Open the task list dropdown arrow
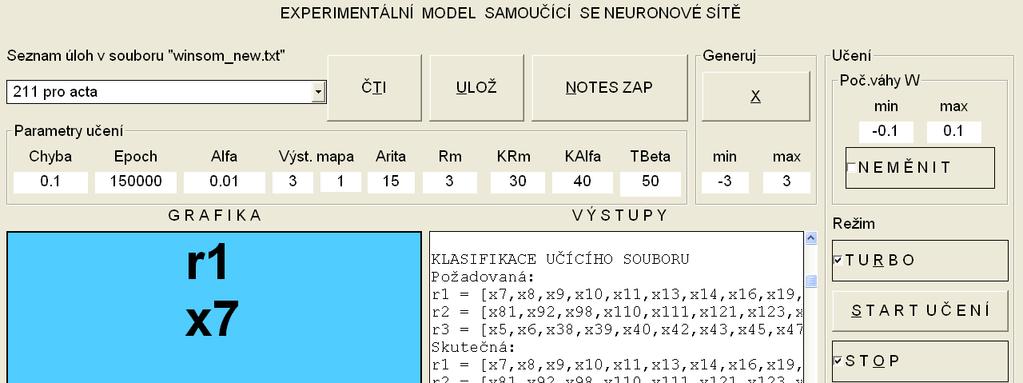The image size is (1023, 383). pos(318,92)
